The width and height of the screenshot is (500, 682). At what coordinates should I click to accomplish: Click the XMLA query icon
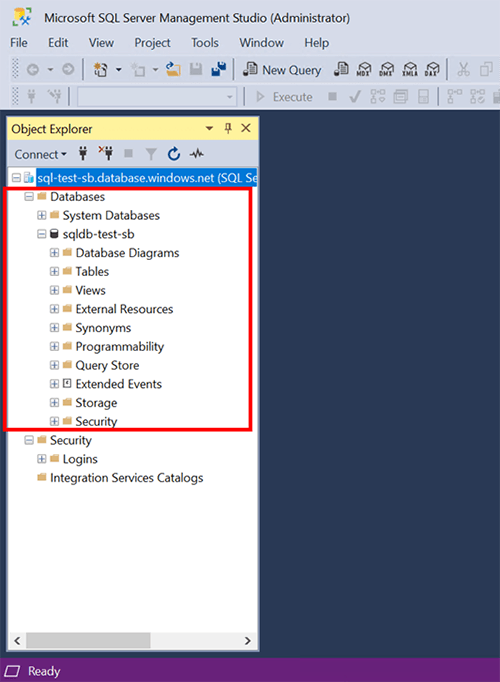[x=410, y=69]
